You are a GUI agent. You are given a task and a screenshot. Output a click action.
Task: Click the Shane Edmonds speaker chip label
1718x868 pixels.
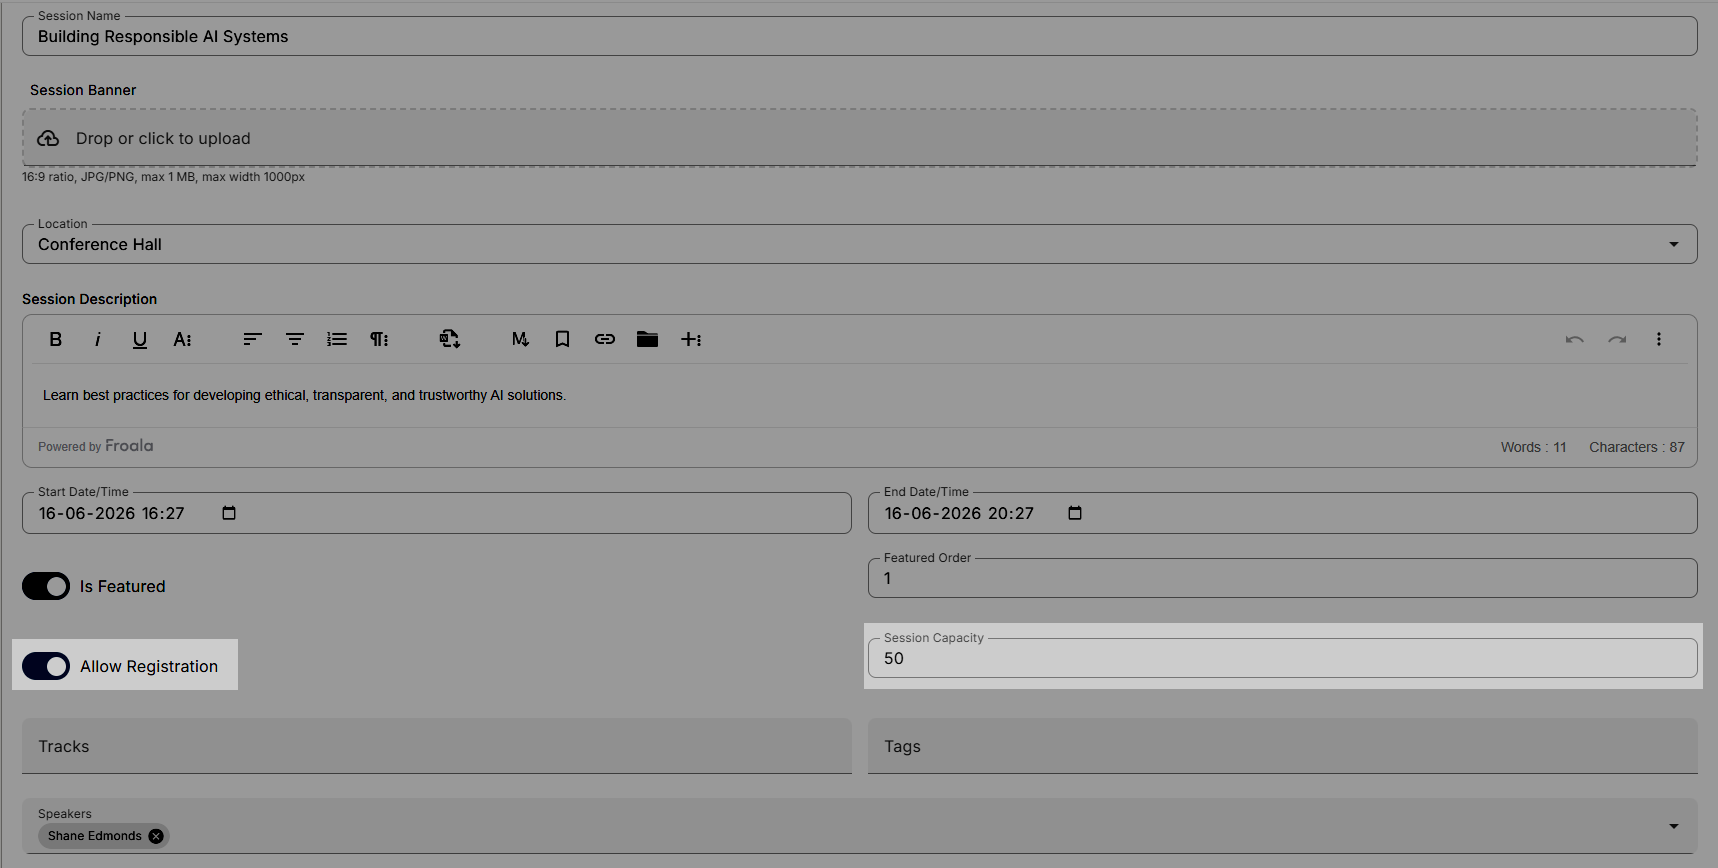pos(95,836)
